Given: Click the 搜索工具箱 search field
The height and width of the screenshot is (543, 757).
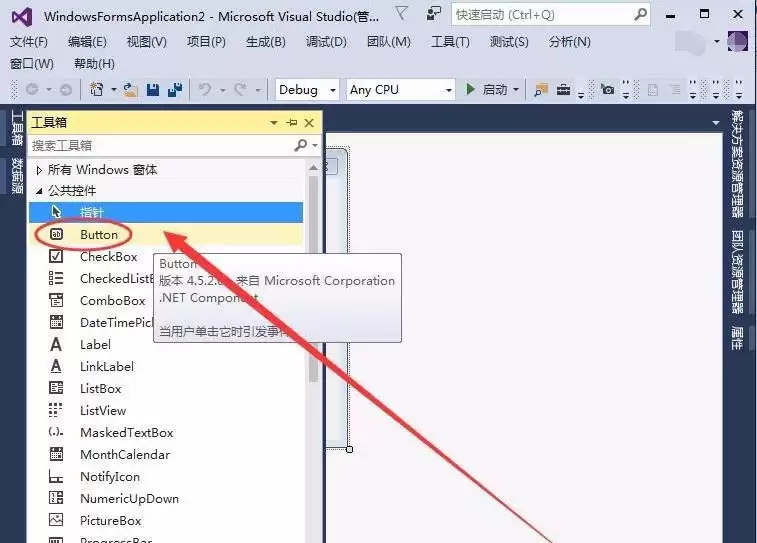Looking at the screenshot, I should tap(159, 145).
